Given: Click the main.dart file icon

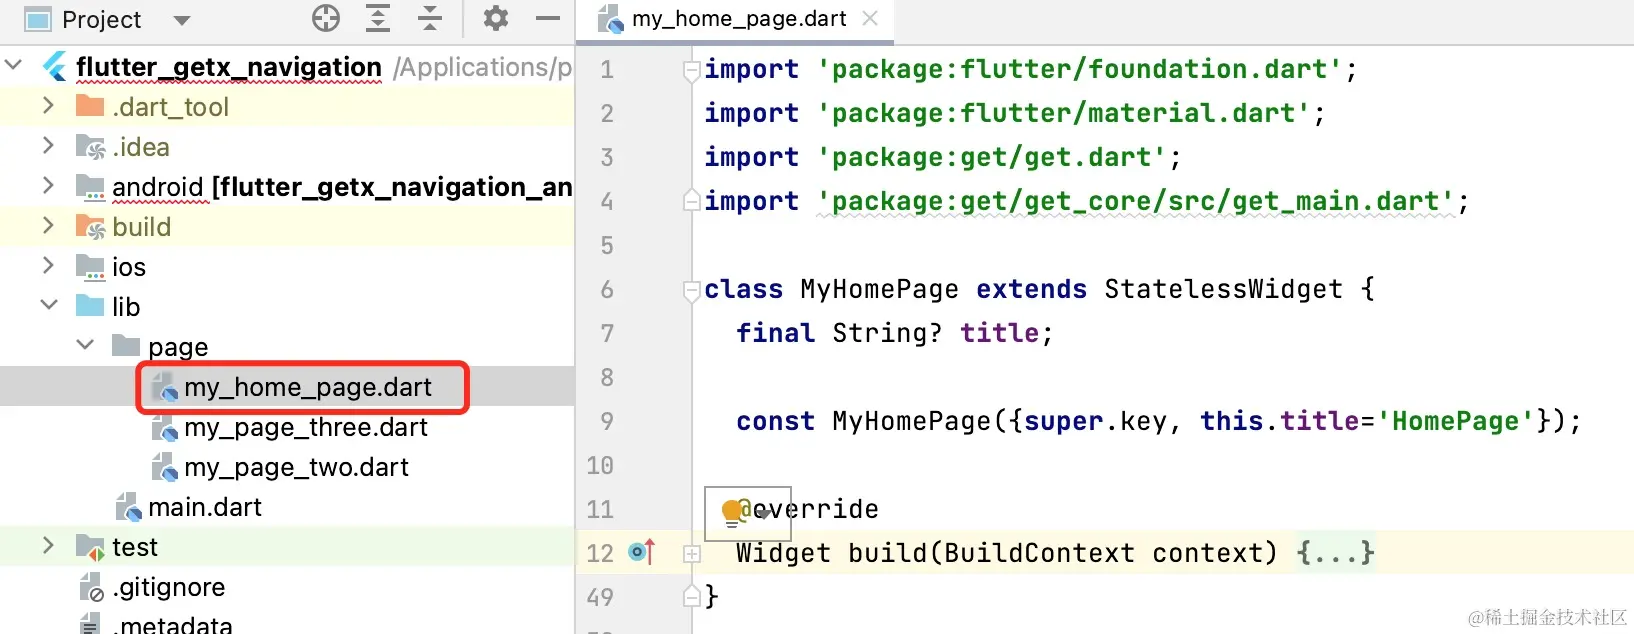Looking at the screenshot, I should tap(128, 507).
